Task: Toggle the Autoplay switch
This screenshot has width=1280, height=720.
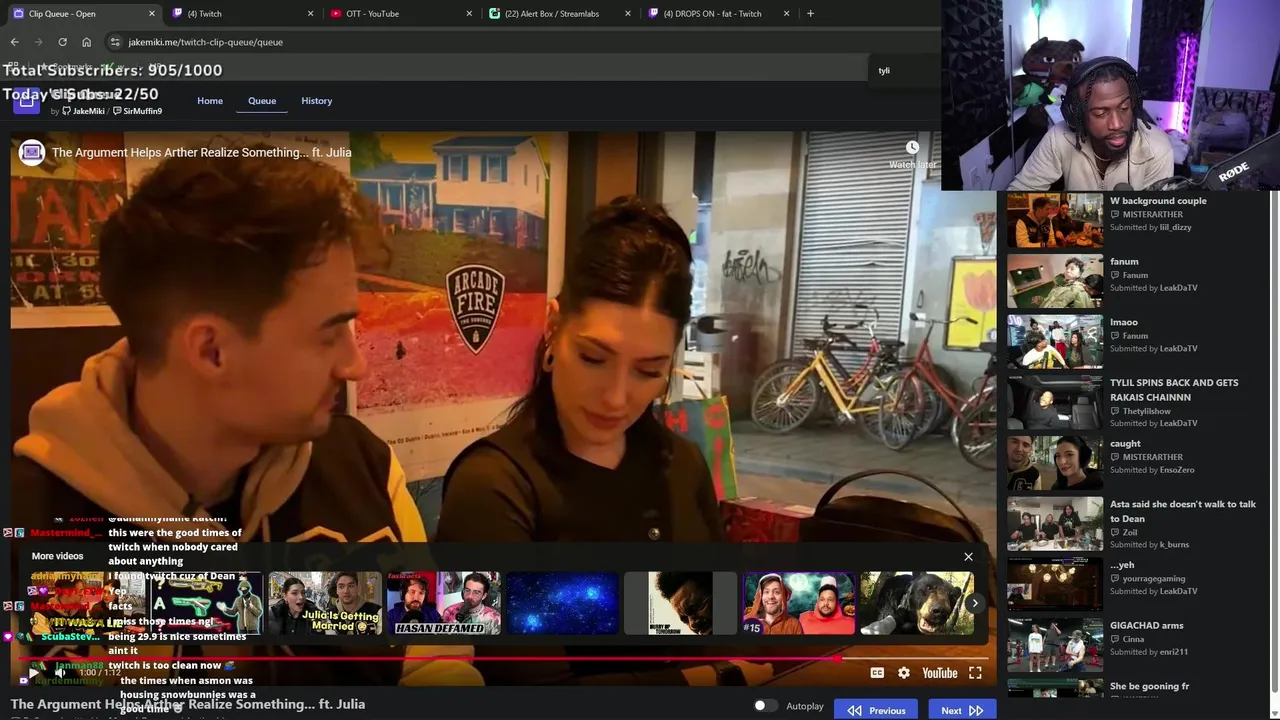Action: click(x=765, y=706)
